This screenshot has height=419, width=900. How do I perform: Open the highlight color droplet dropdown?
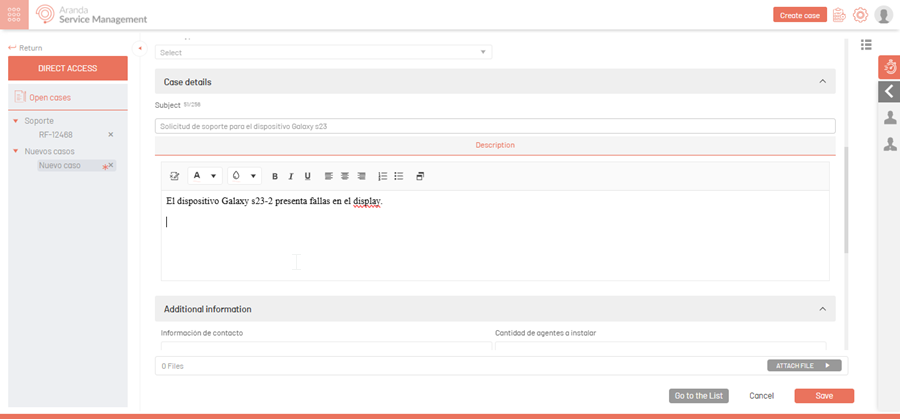[244, 176]
